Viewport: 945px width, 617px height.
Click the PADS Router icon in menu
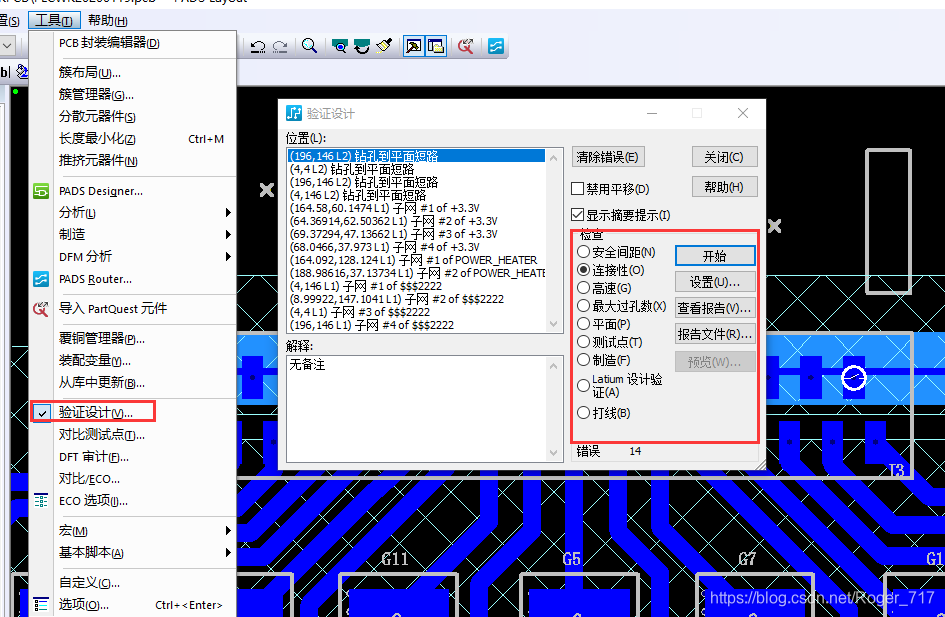click(x=40, y=280)
